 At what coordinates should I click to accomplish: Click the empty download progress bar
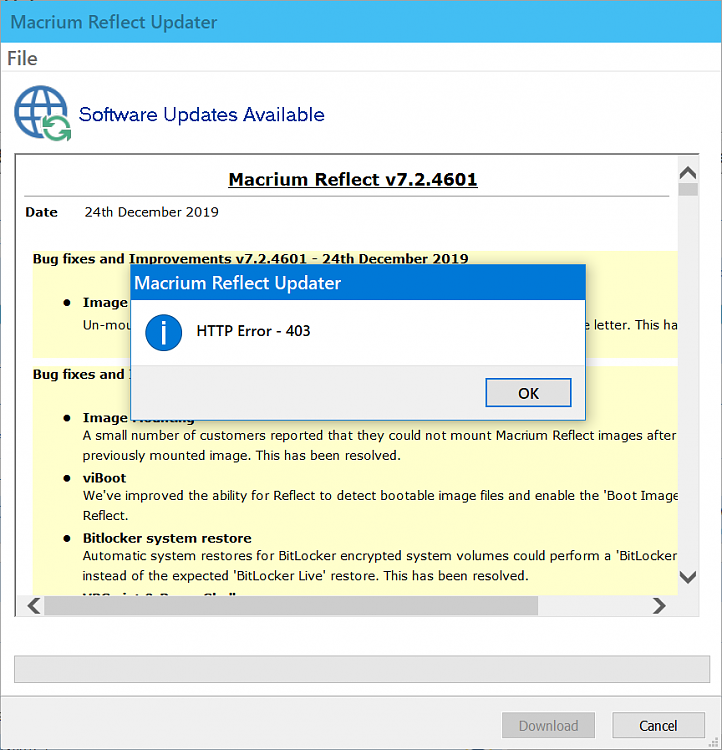[362, 669]
